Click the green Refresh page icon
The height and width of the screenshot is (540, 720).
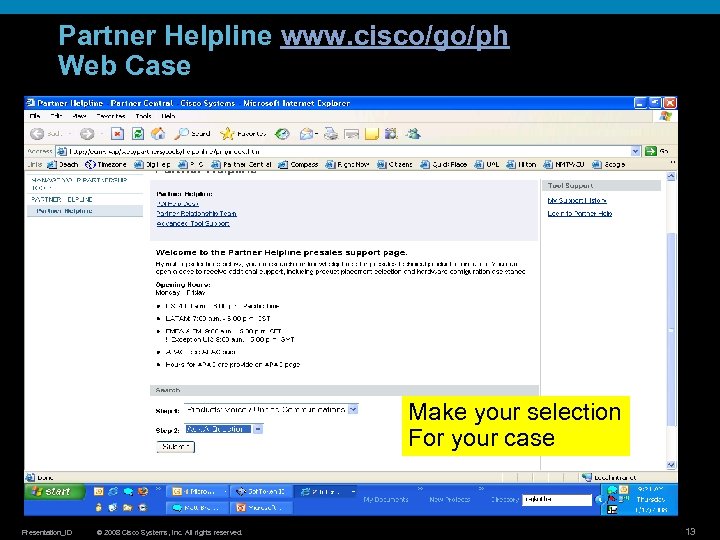[138, 134]
